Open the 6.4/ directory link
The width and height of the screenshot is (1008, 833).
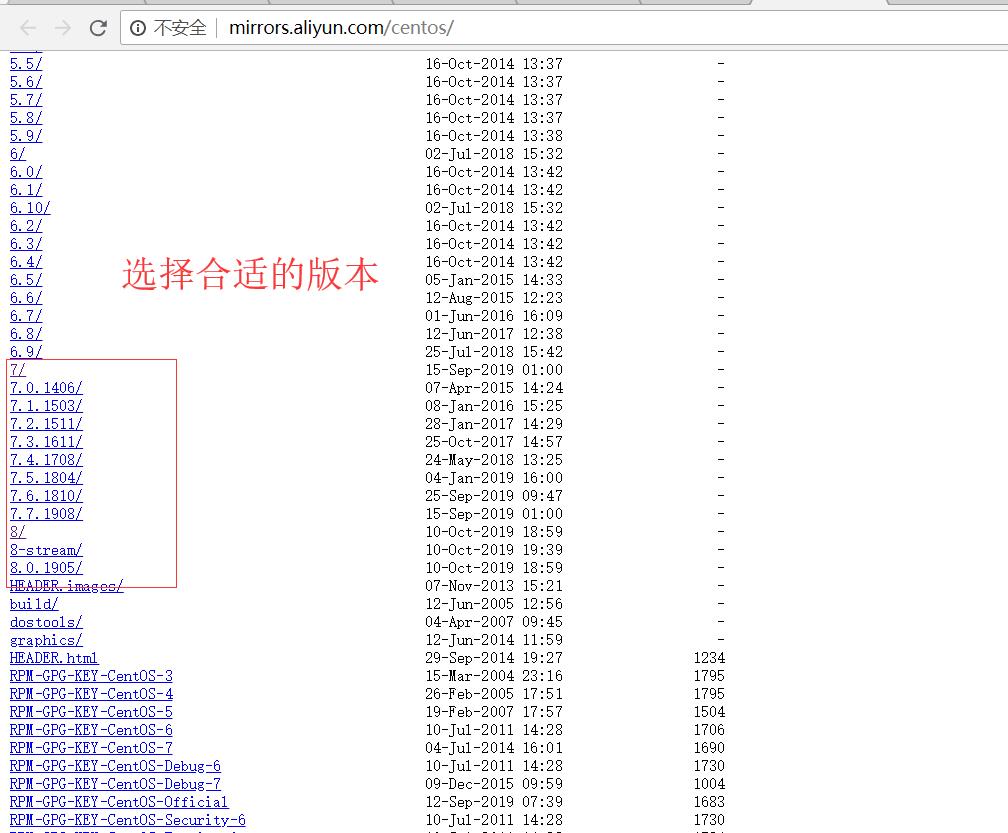(x=26, y=262)
